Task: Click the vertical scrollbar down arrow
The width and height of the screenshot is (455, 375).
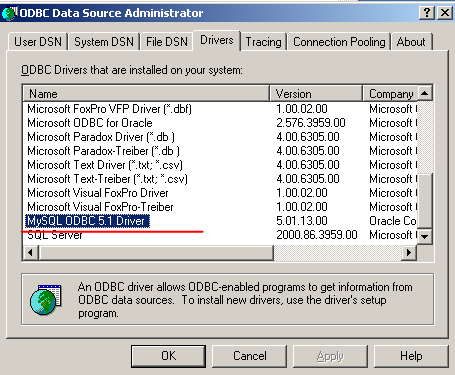Action: click(425, 236)
